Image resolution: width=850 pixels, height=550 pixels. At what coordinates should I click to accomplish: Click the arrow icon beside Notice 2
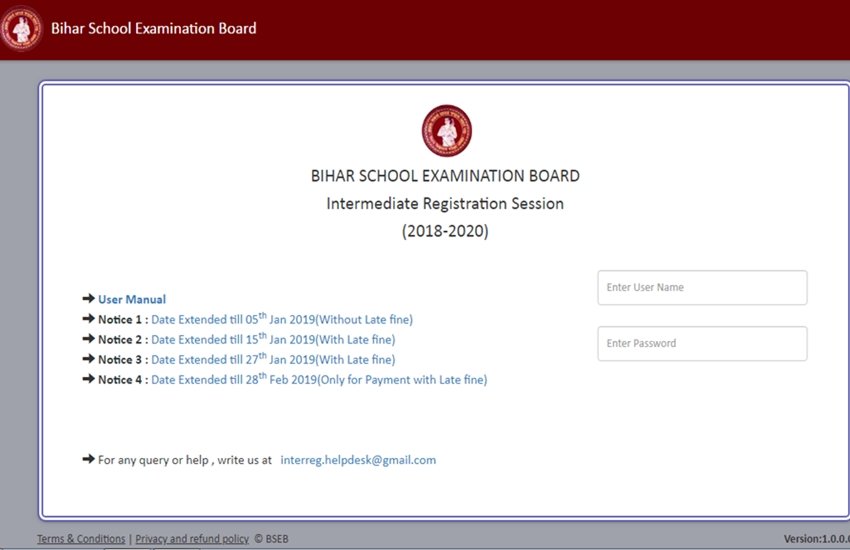(88, 340)
